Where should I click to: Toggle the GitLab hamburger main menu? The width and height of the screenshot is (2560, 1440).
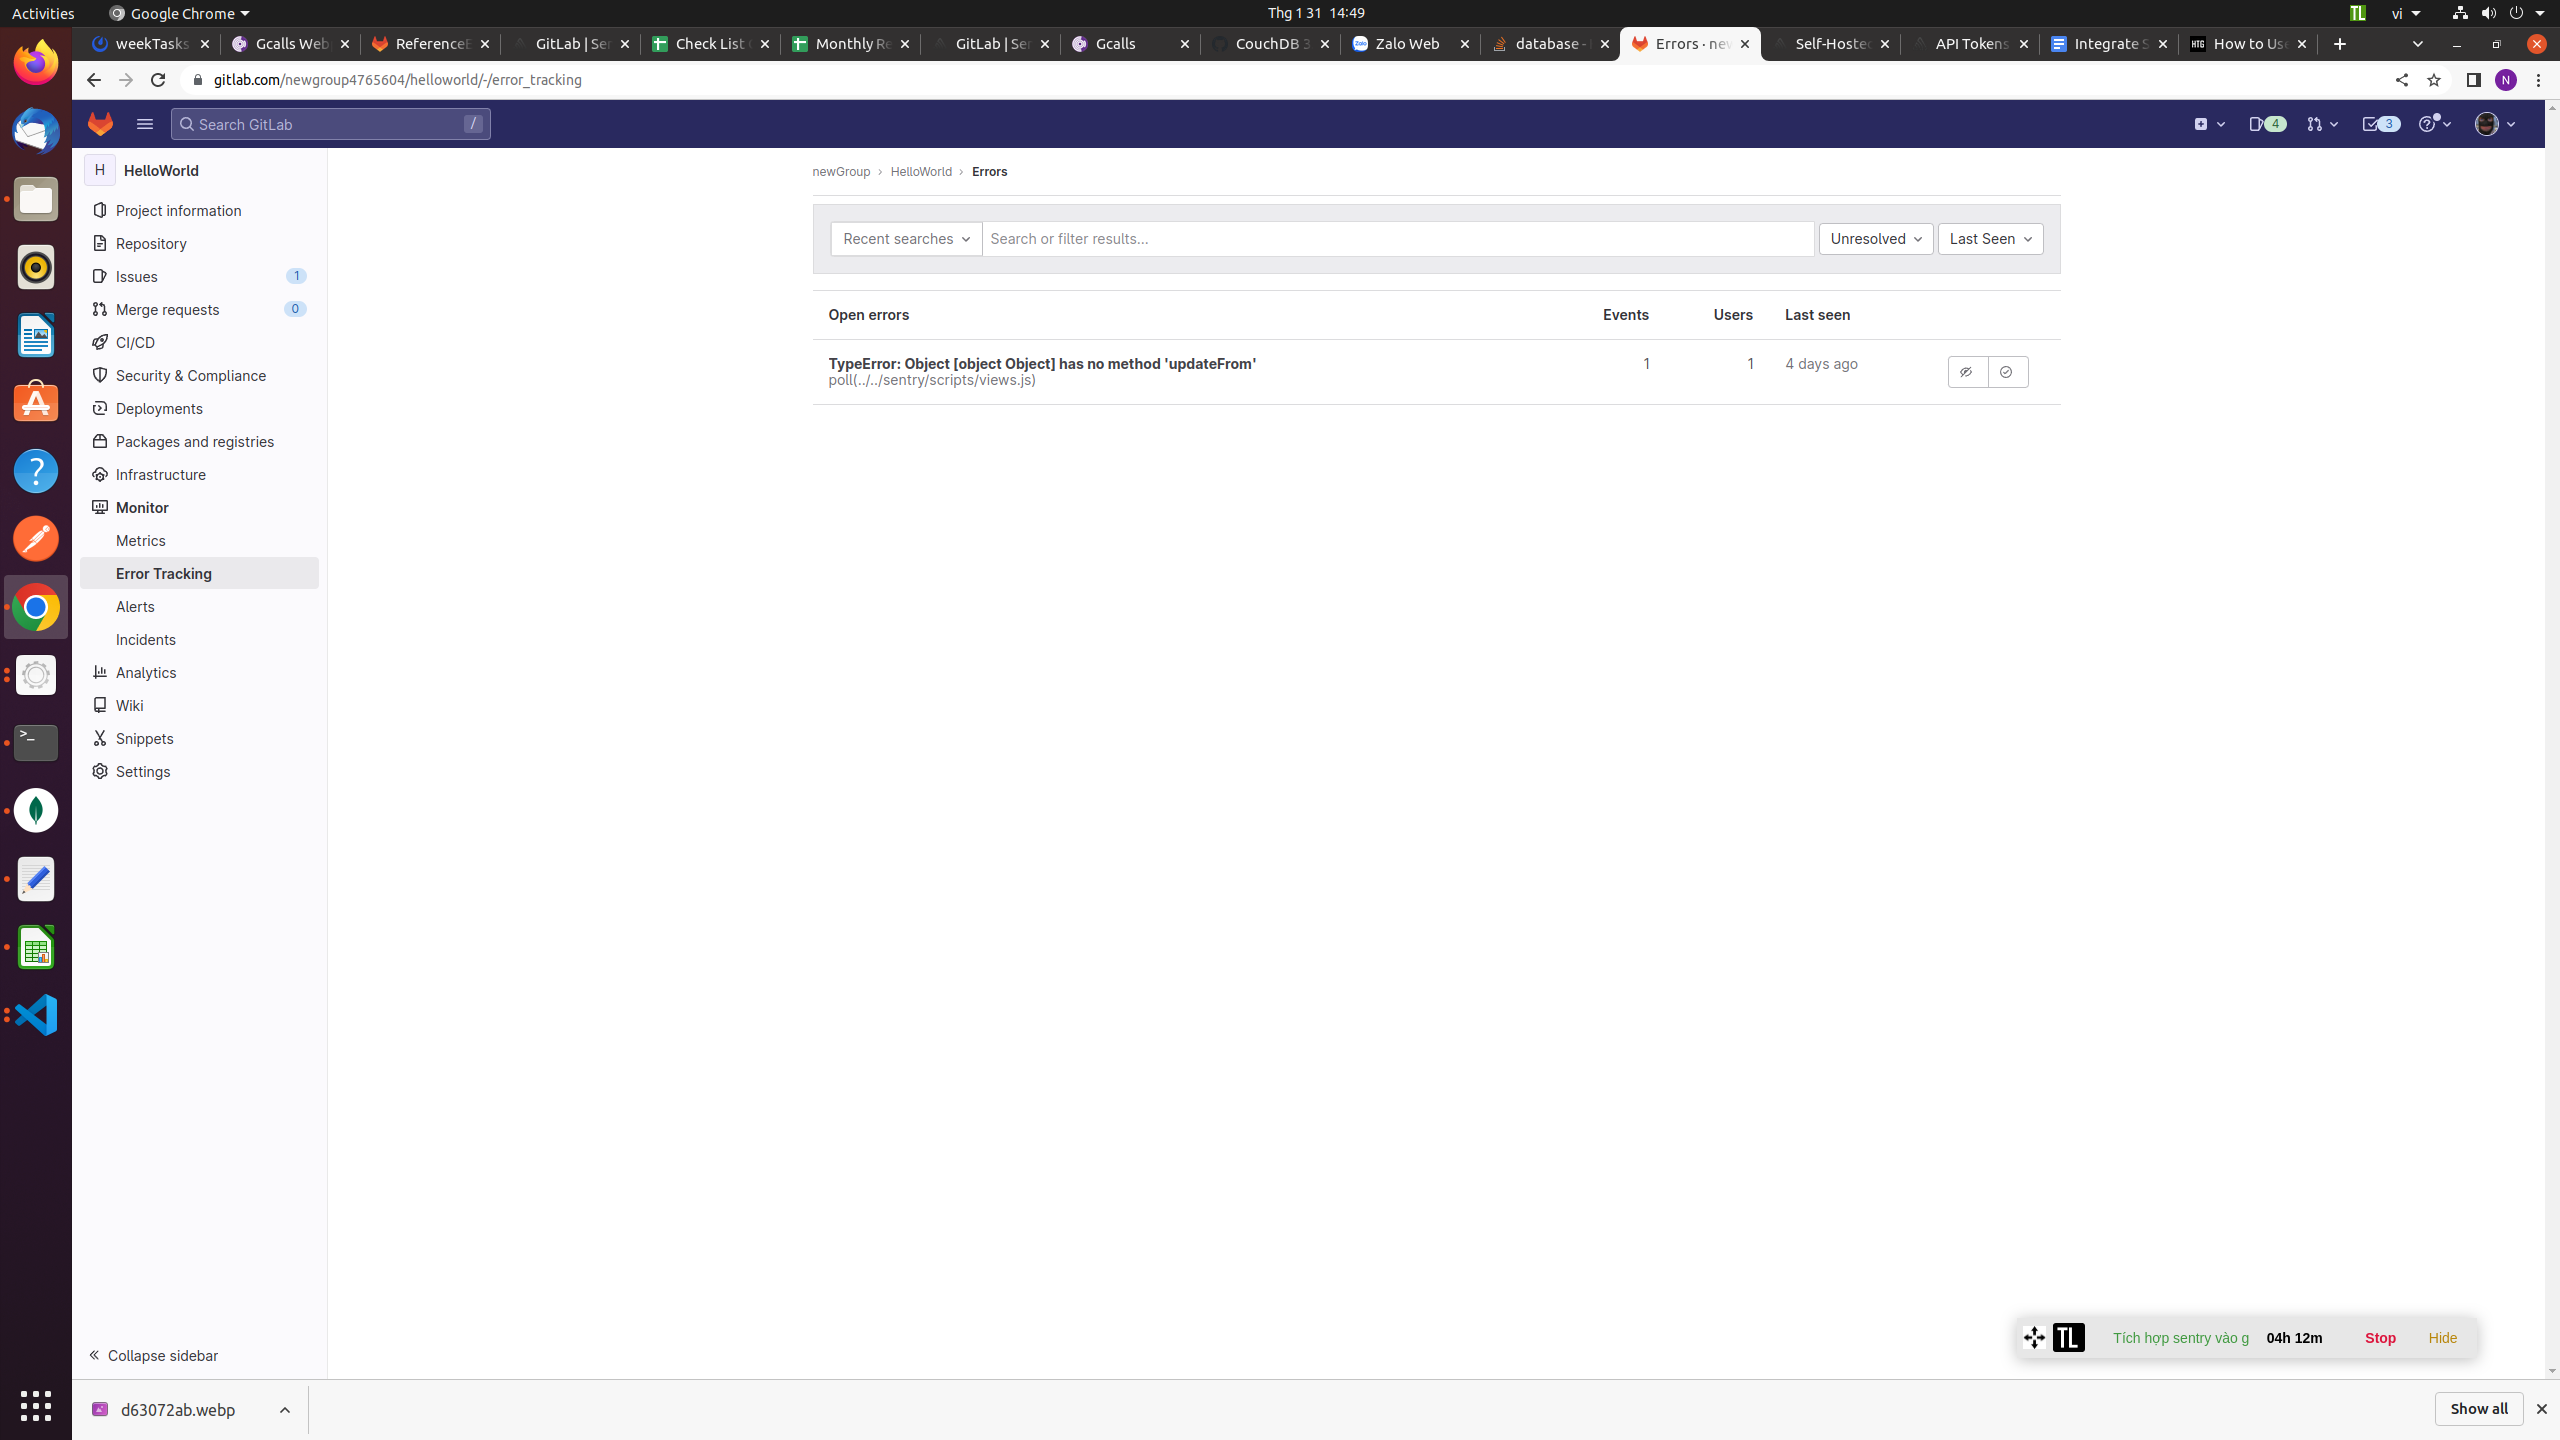[x=145, y=124]
